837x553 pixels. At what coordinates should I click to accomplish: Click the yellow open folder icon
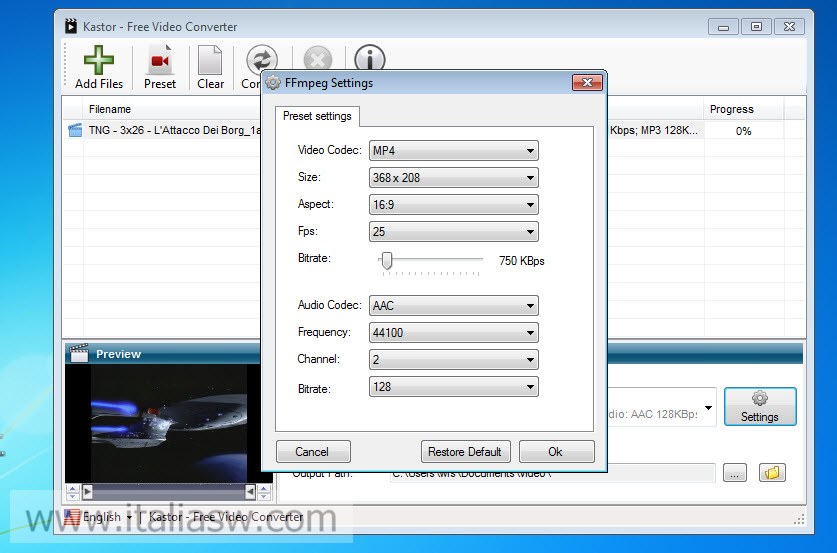pos(772,472)
